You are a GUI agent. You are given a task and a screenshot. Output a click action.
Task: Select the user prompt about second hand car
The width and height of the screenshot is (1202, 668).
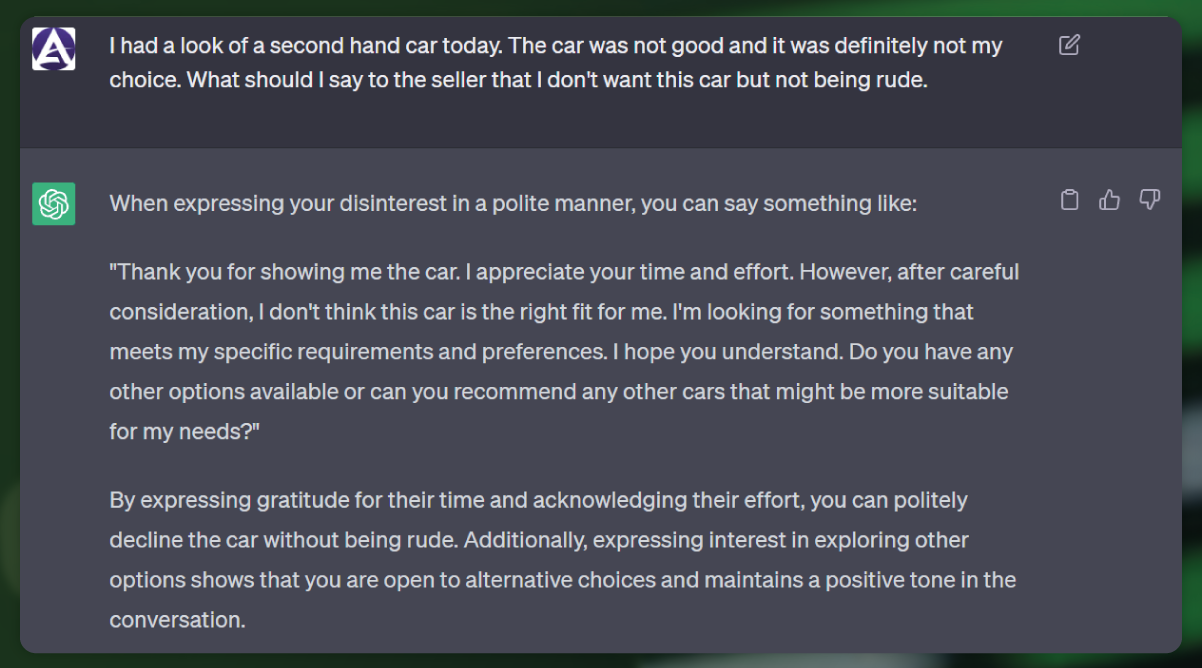tap(556, 63)
